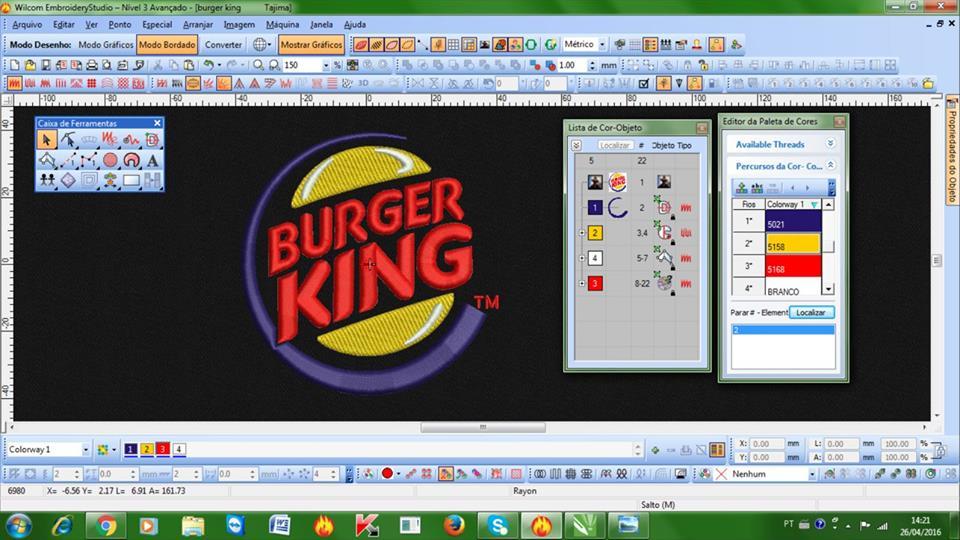This screenshot has height=540, width=960.
Task: Open Skype from the Windows taskbar
Action: 498,525
